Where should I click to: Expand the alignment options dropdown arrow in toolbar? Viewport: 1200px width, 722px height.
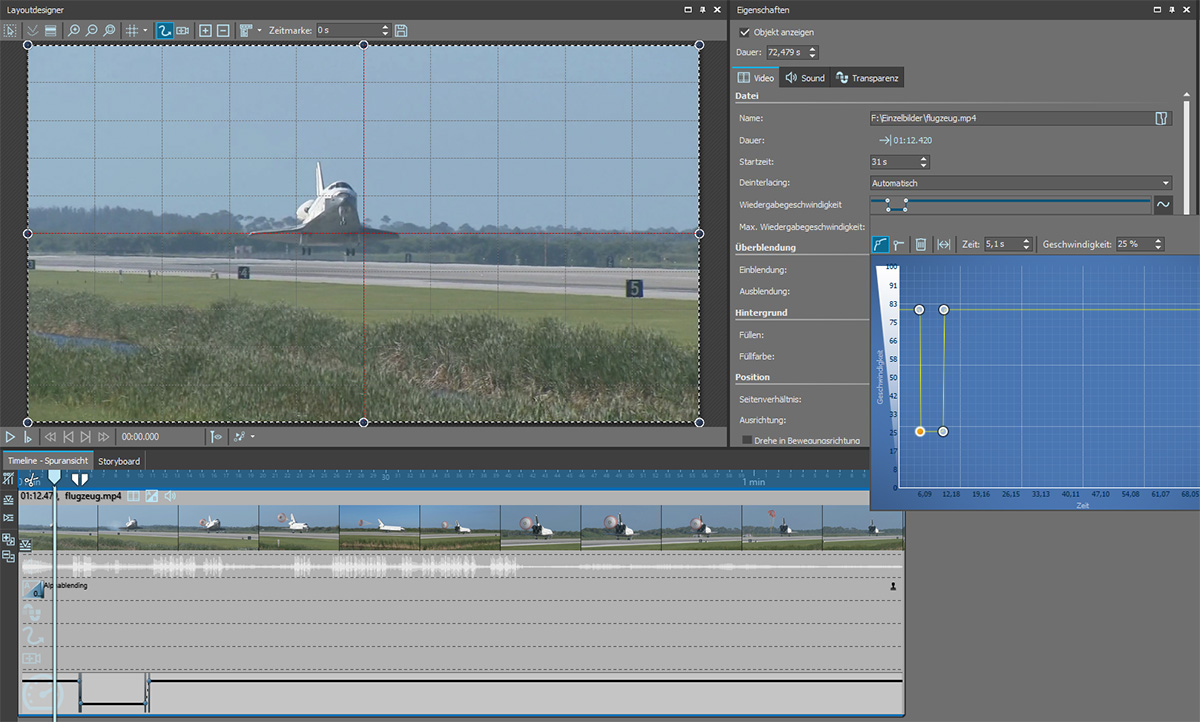[x=259, y=31]
